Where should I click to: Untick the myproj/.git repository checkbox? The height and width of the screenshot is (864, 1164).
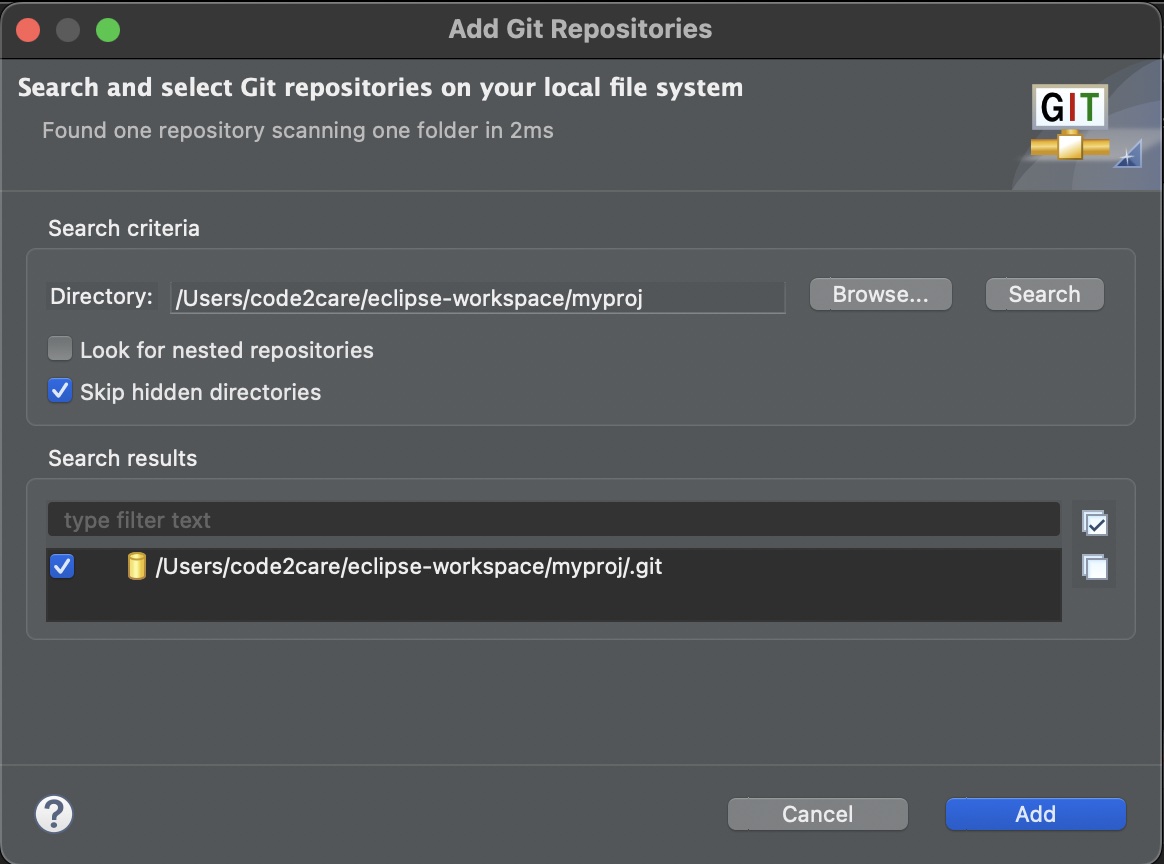click(x=62, y=567)
